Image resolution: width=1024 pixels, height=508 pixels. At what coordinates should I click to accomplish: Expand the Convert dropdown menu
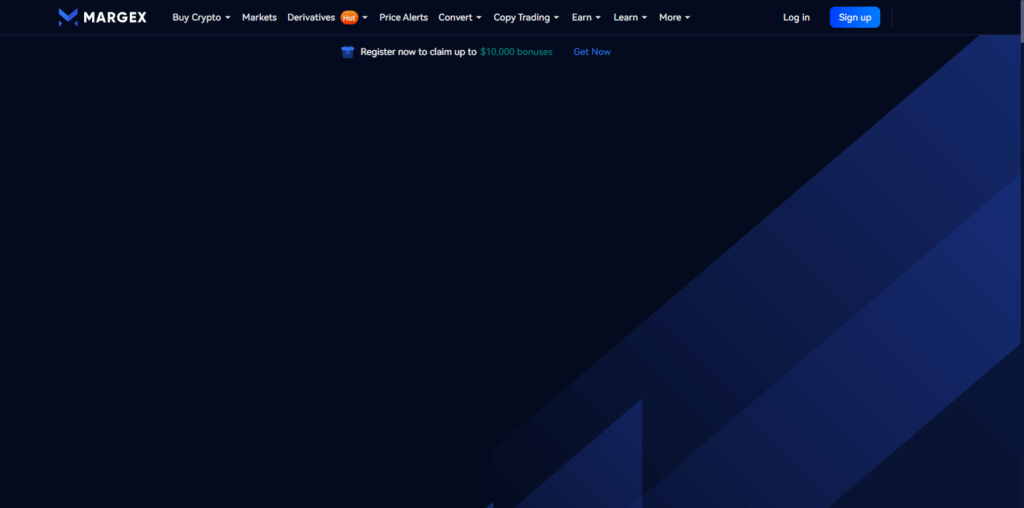coord(460,17)
